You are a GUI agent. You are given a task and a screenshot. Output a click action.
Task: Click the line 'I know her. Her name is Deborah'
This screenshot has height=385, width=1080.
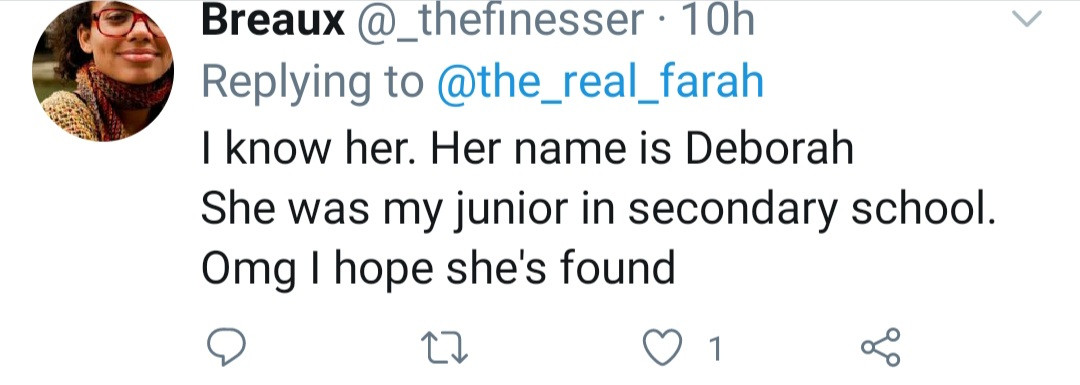(527, 149)
